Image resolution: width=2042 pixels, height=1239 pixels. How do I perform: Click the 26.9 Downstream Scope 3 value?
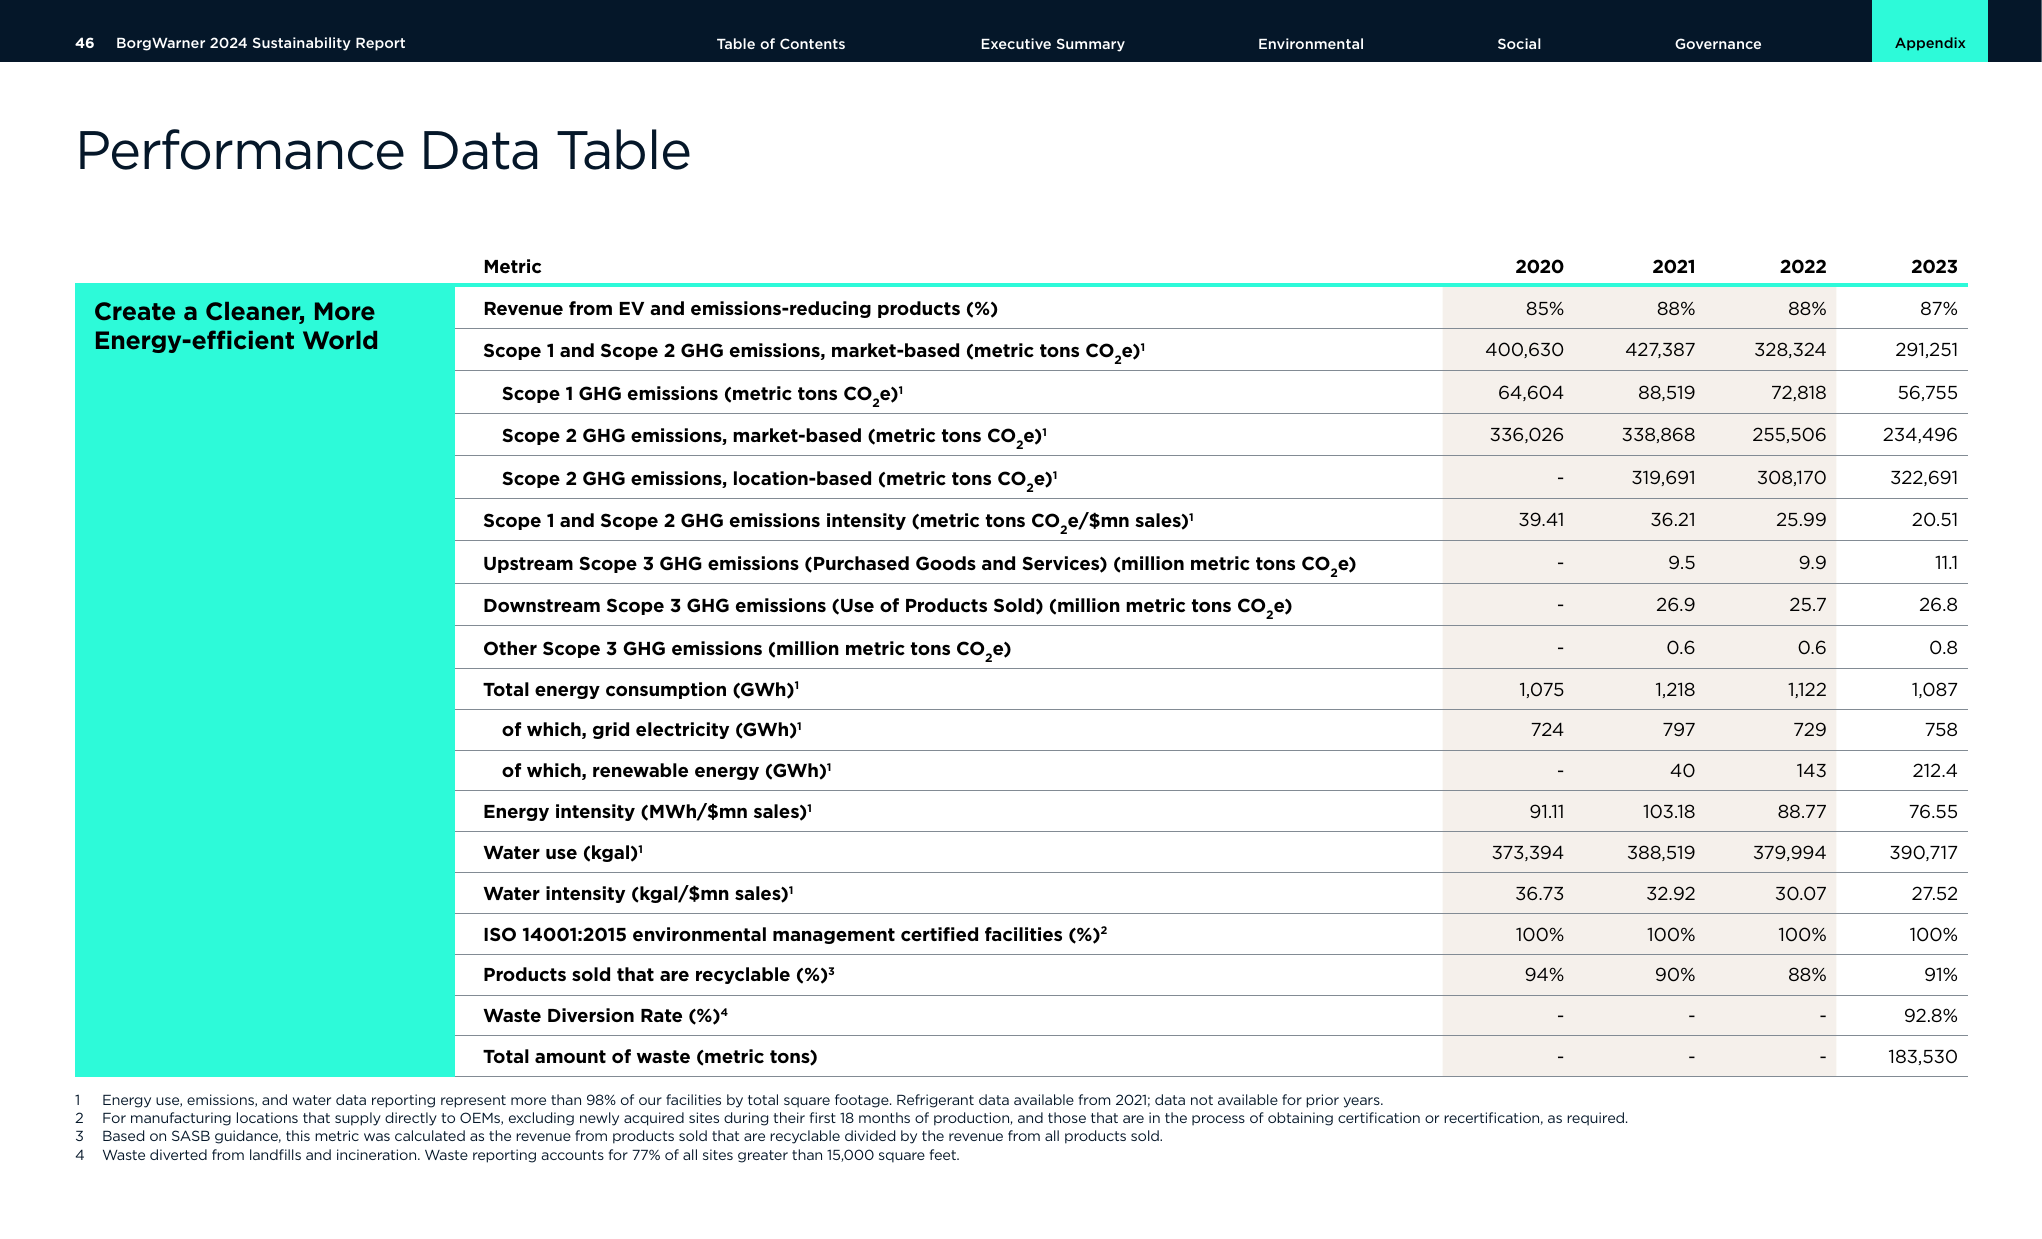(1675, 605)
